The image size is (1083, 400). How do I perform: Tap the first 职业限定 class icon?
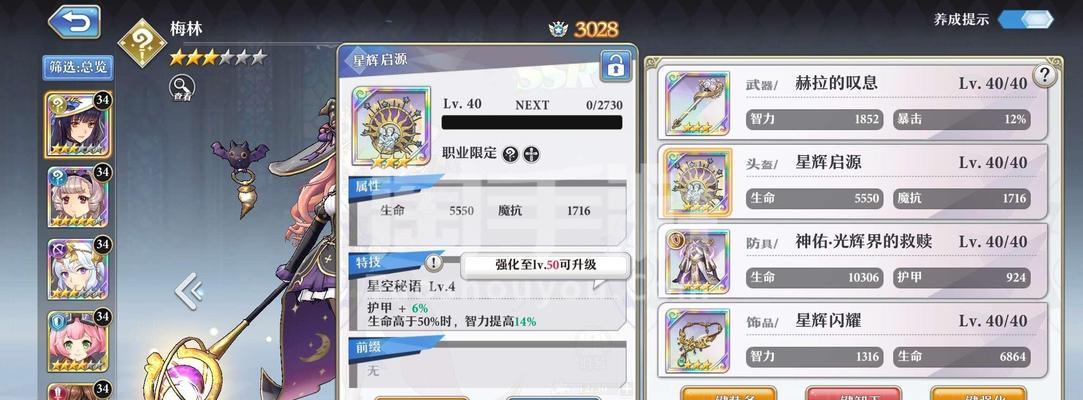click(510, 154)
